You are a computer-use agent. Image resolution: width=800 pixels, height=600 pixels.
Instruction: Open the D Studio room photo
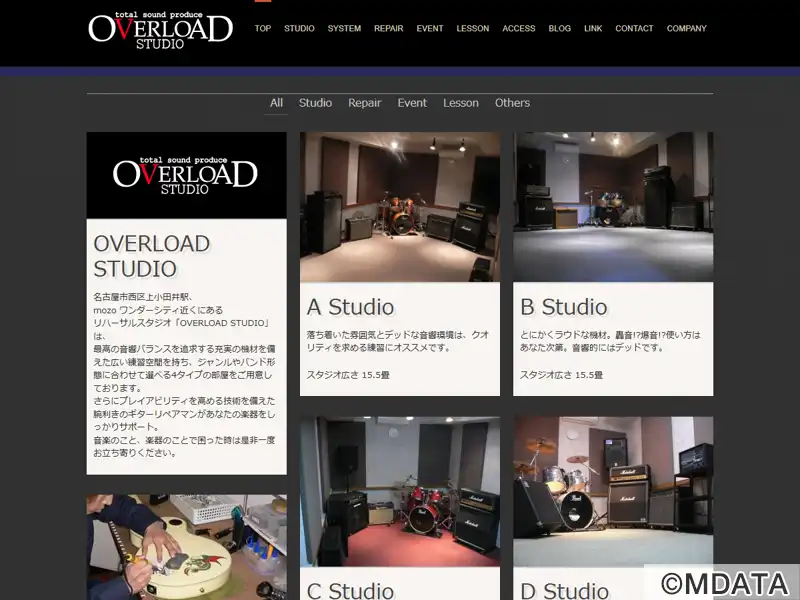coord(613,492)
